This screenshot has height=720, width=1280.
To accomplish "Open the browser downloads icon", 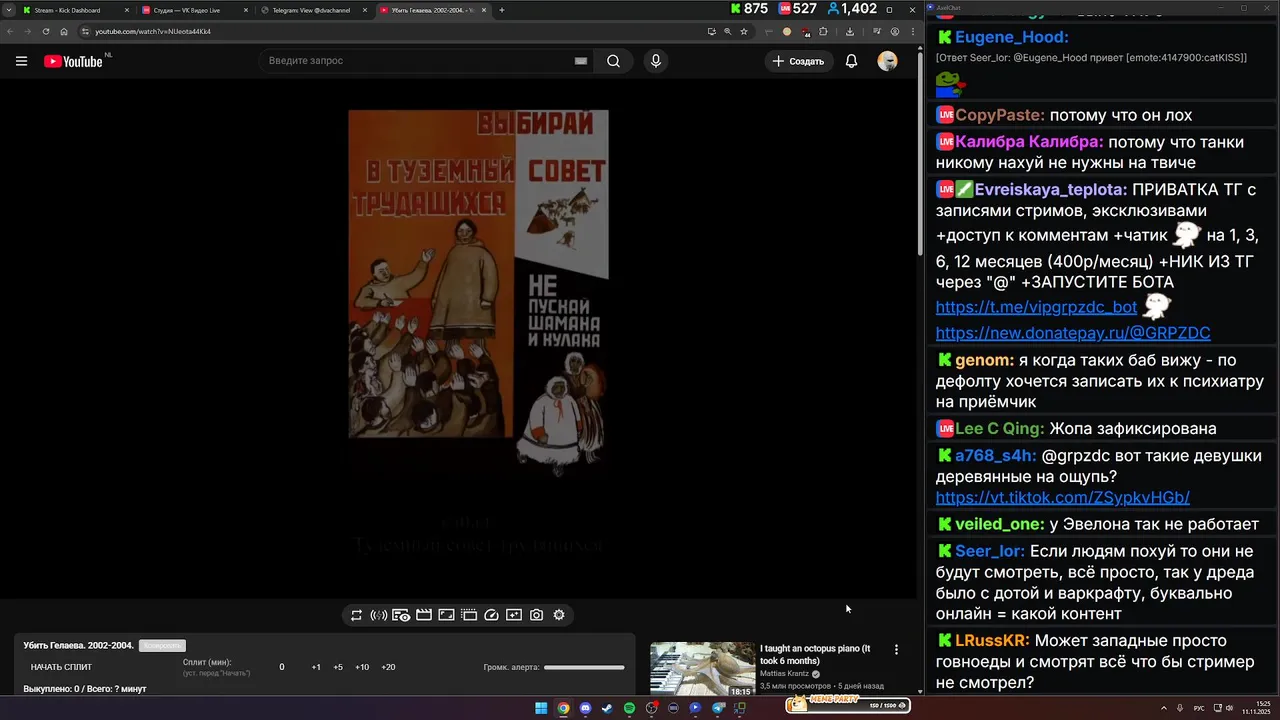I will [850, 31].
